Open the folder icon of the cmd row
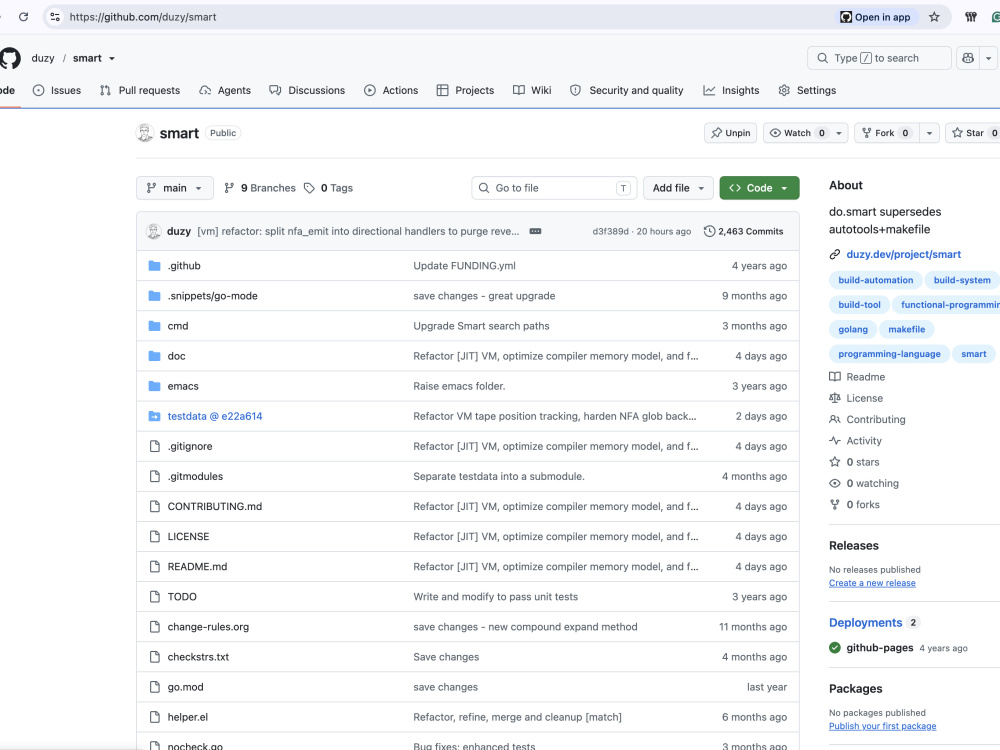This screenshot has width=1000, height=750. point(154,326)
